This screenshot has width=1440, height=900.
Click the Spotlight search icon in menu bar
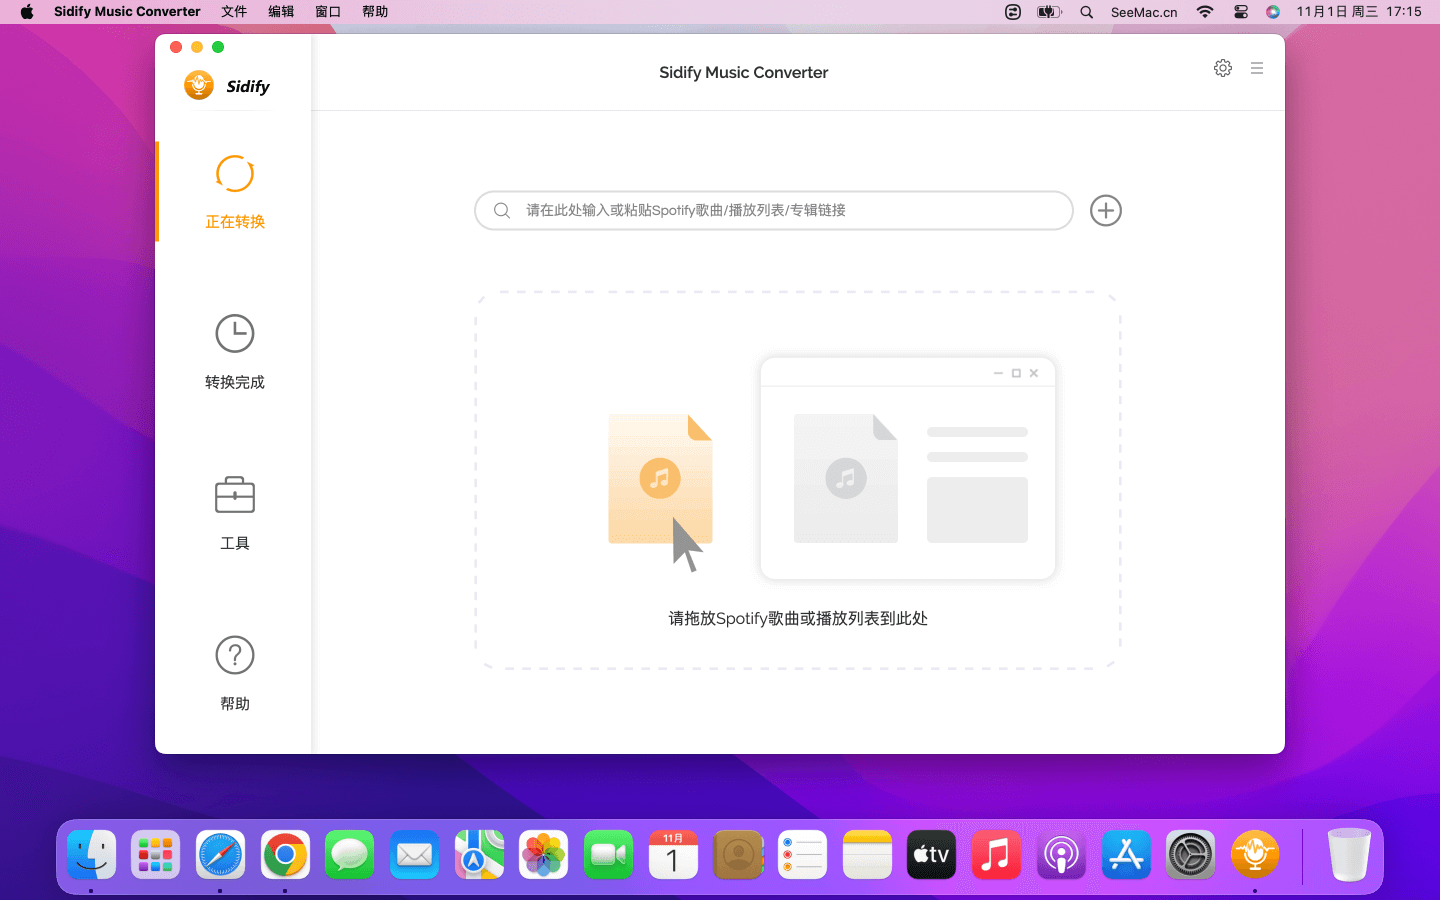point(1086,12)
